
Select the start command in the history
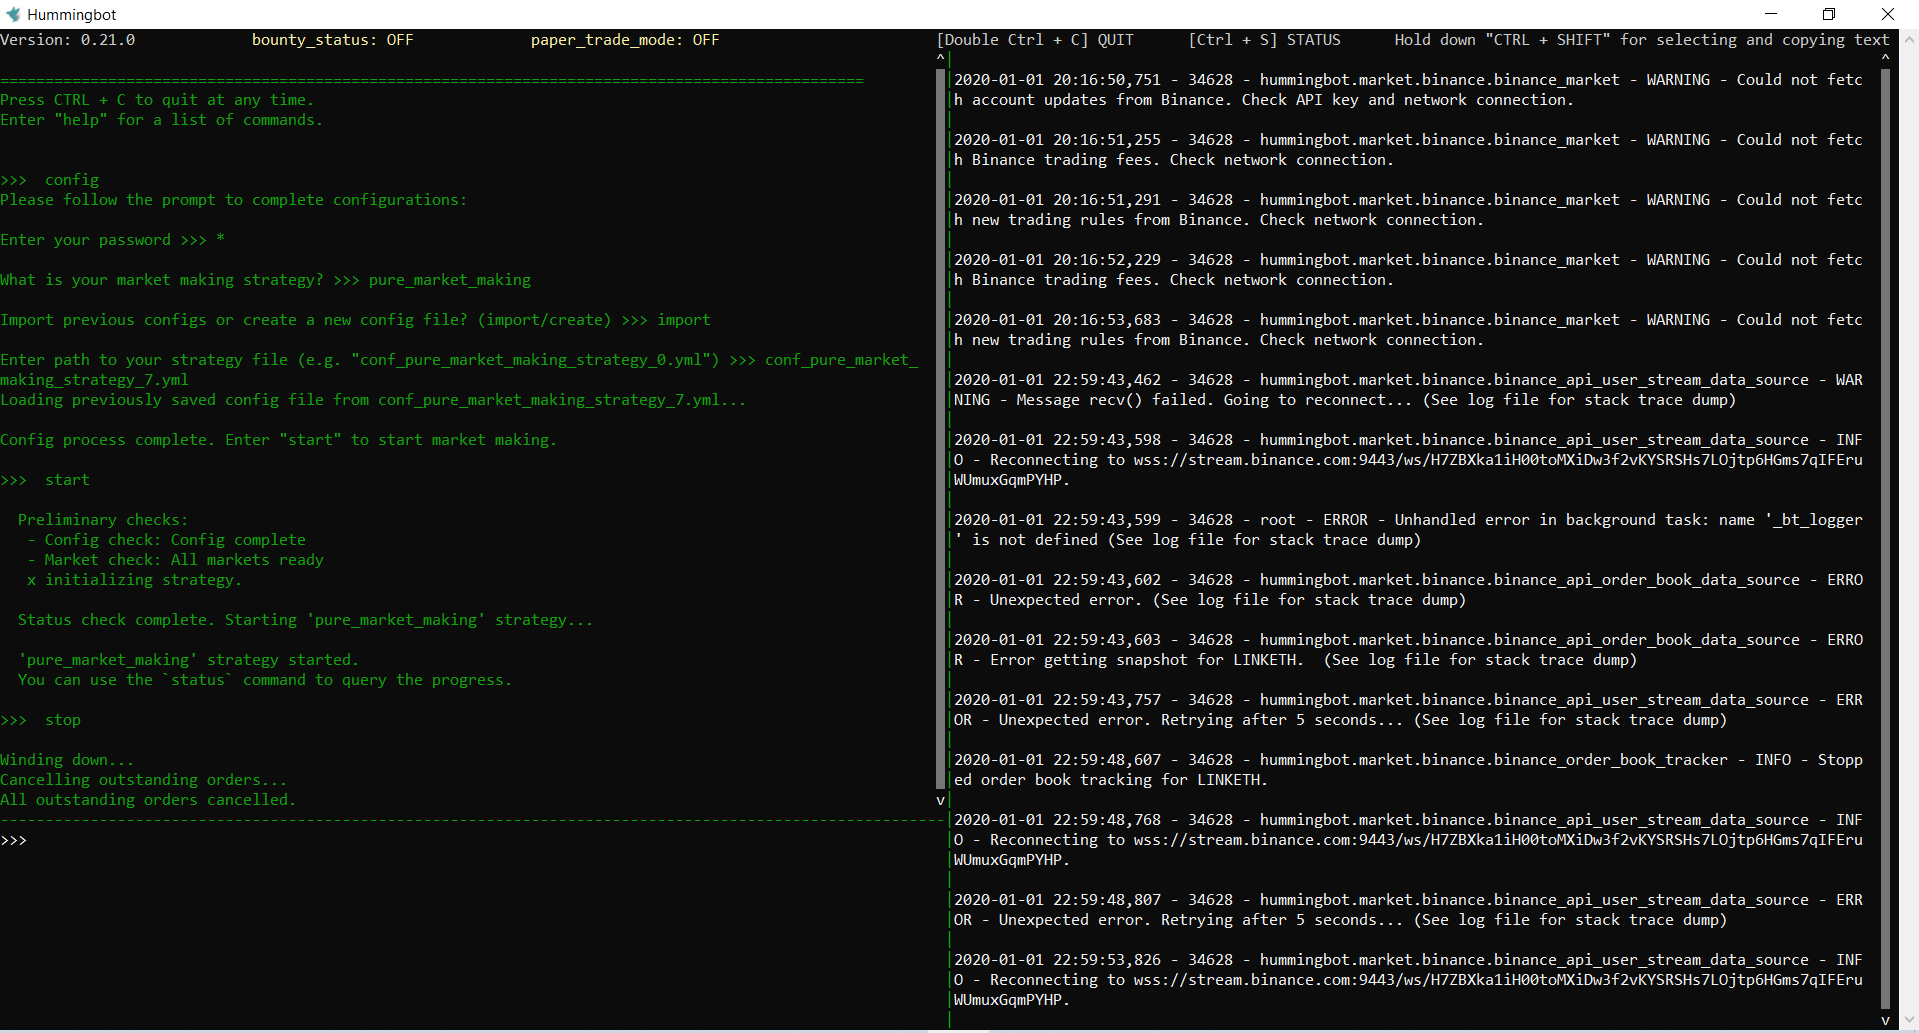(x=66, y=479)
